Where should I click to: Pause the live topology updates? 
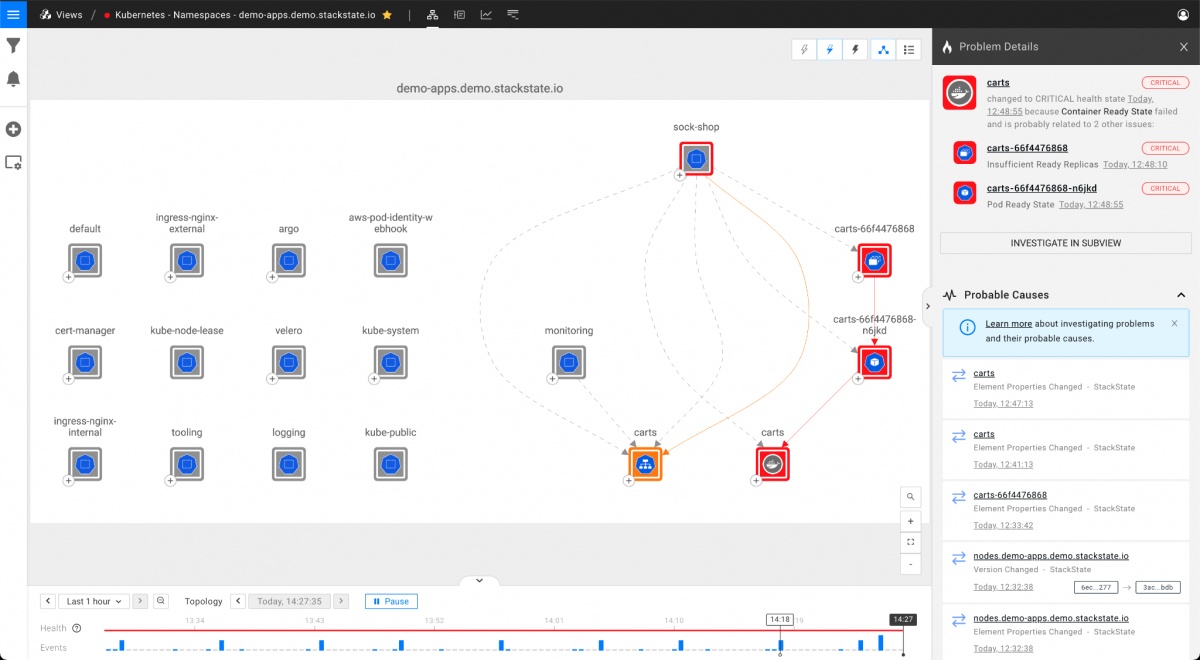(x=391, y=601)
